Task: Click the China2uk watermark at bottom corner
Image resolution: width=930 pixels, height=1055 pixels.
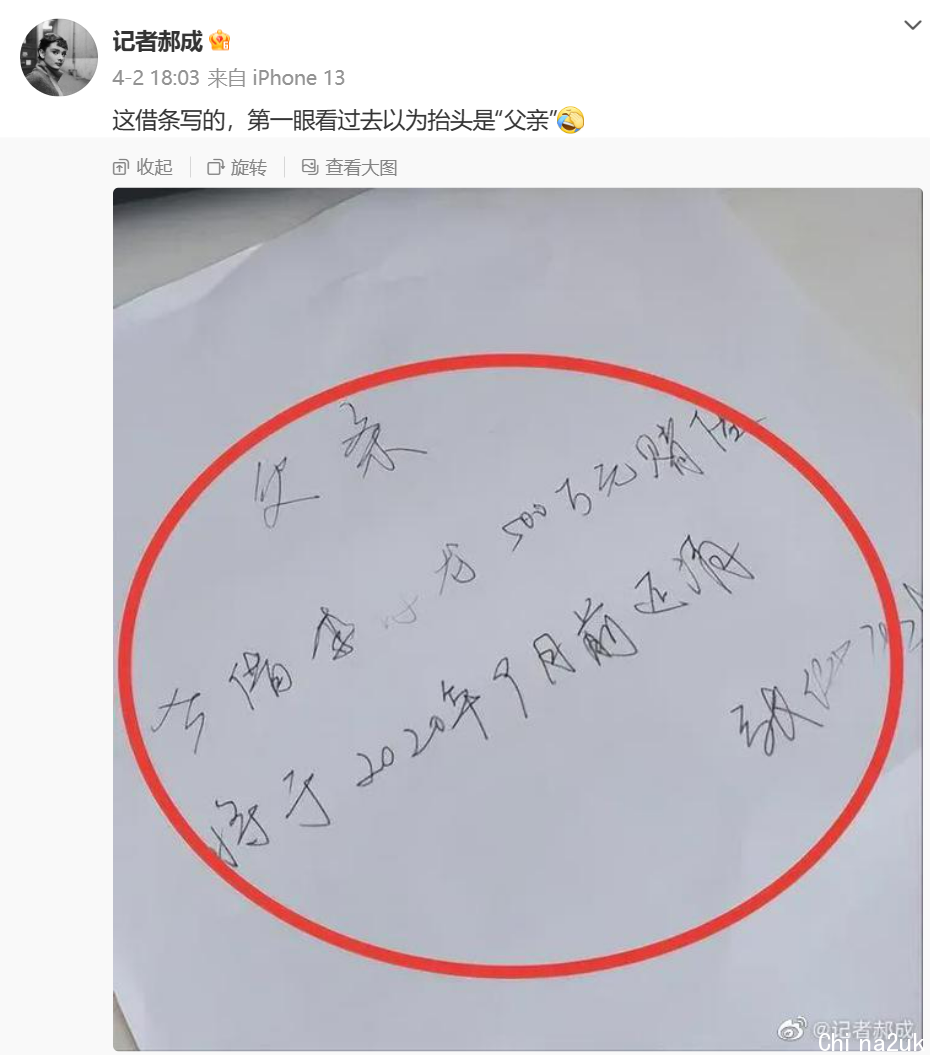Action: [873, 1044]
